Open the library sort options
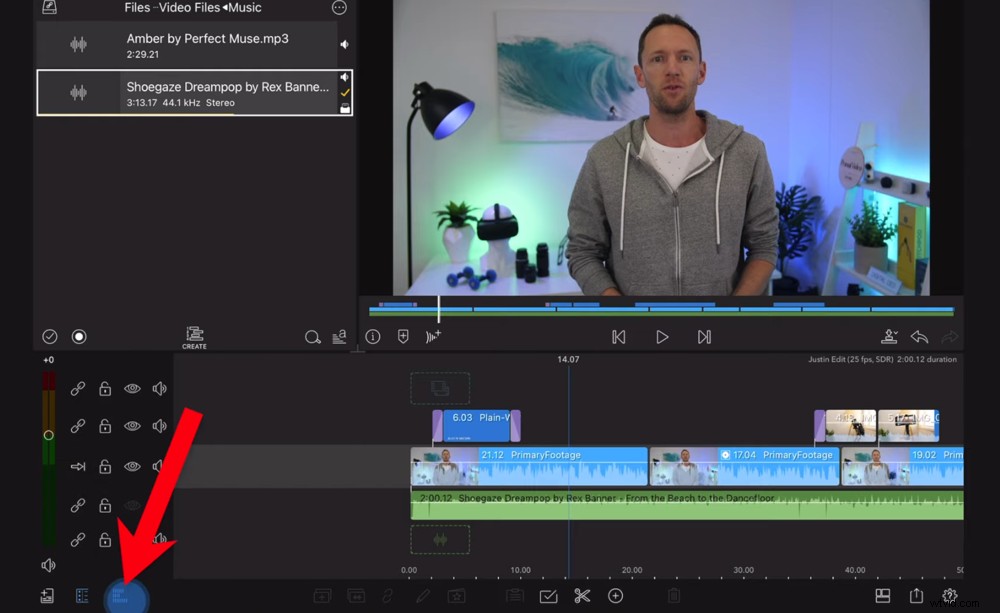The image size is (1000, 613). pyautogui.click(x=340, y=337)
